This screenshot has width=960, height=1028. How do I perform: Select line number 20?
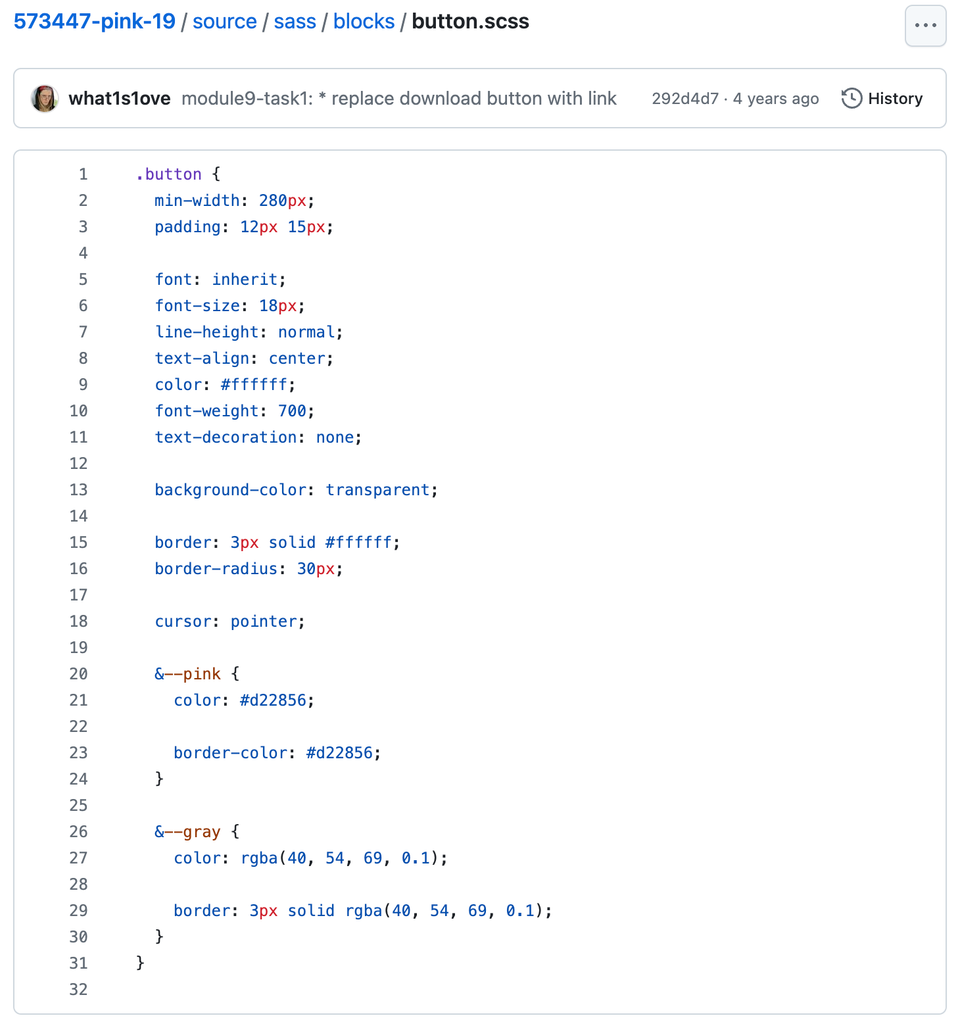(x=79, y=674)
